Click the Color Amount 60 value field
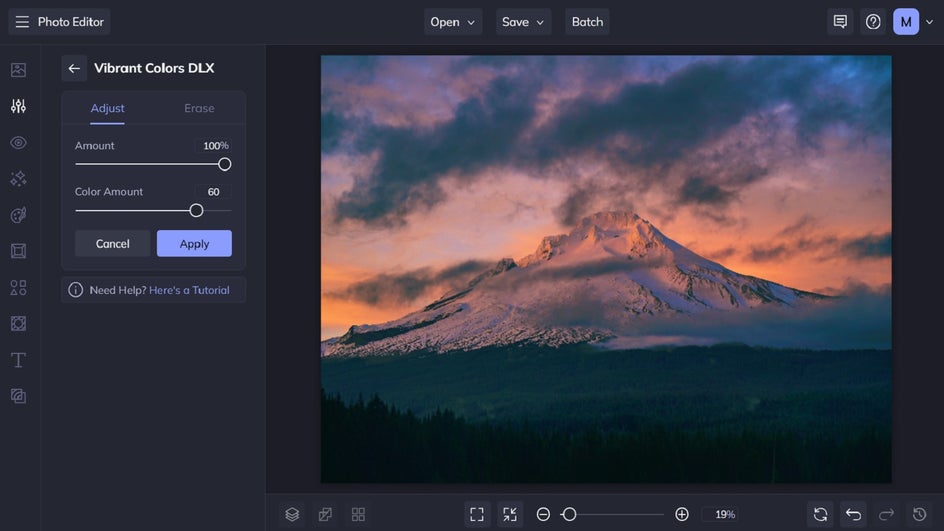944x531 pixels. coord(213,191)
